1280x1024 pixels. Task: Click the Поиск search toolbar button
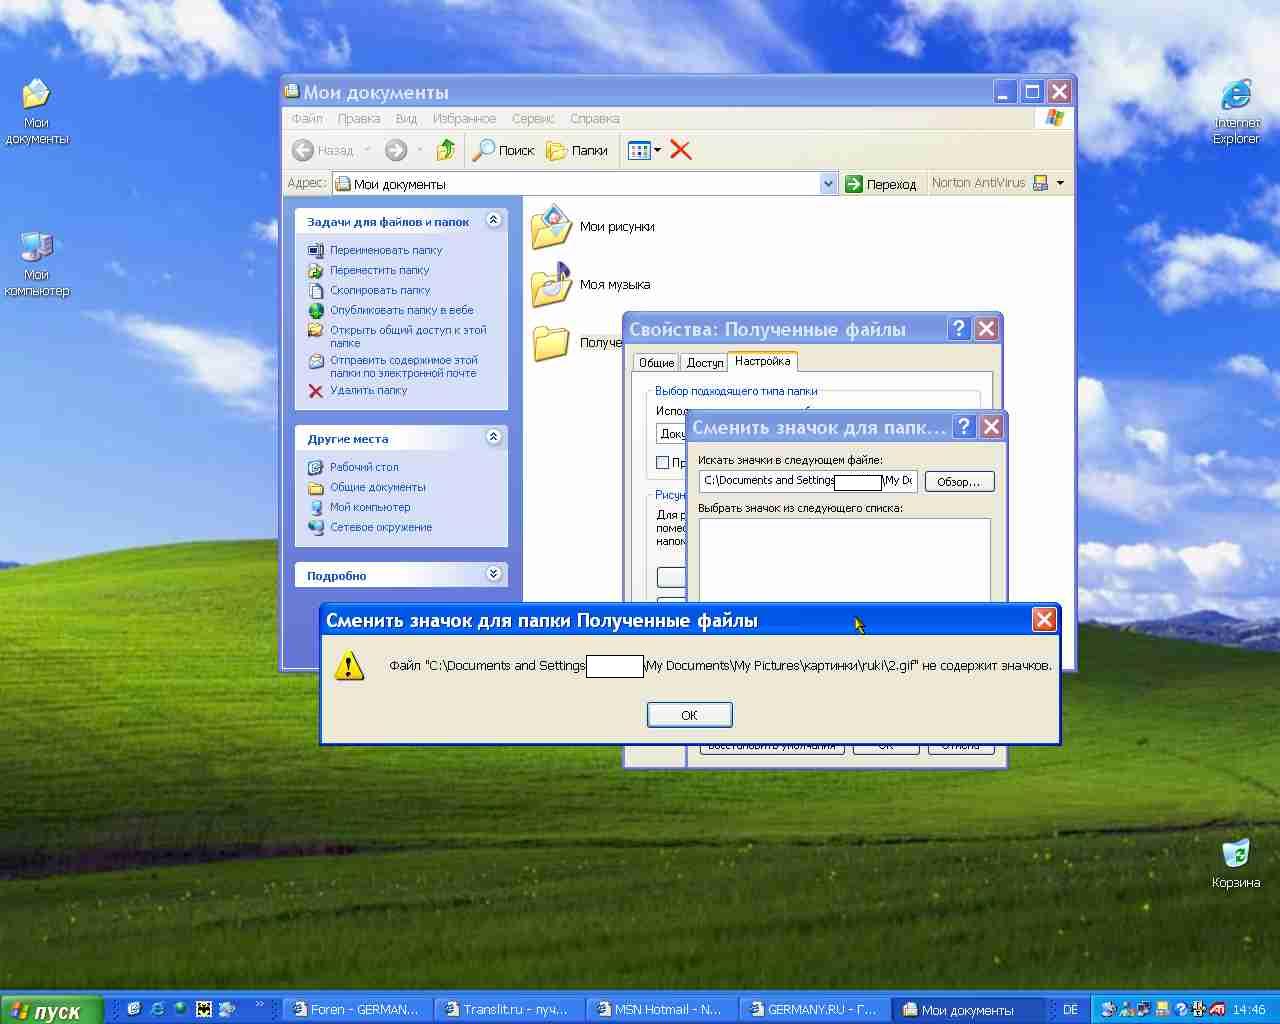coord(504,150)
